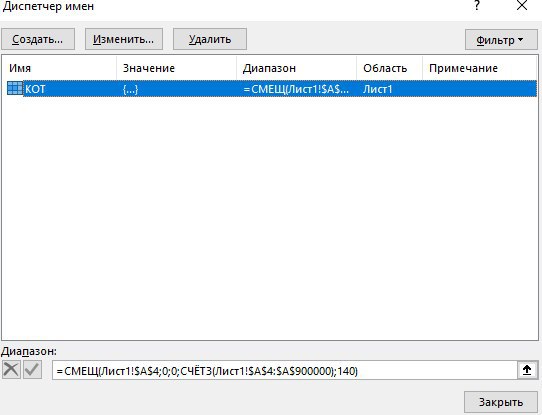Click the {...} value cell

(x=130, y=89)
